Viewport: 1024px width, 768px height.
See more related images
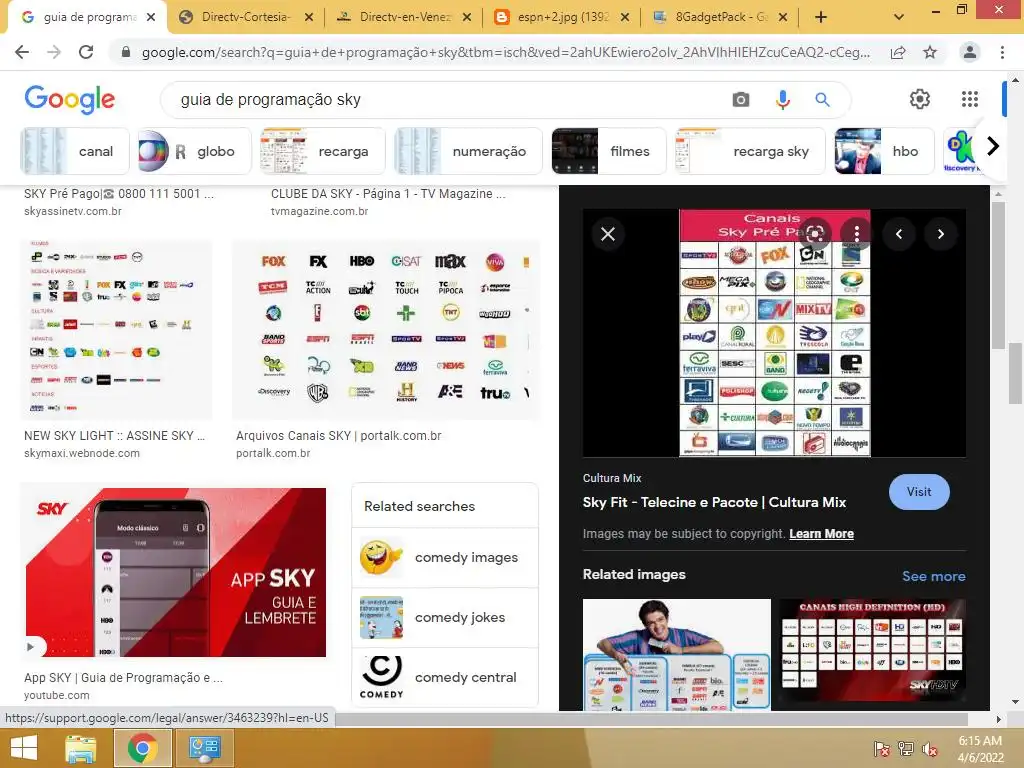pos(933,576)
